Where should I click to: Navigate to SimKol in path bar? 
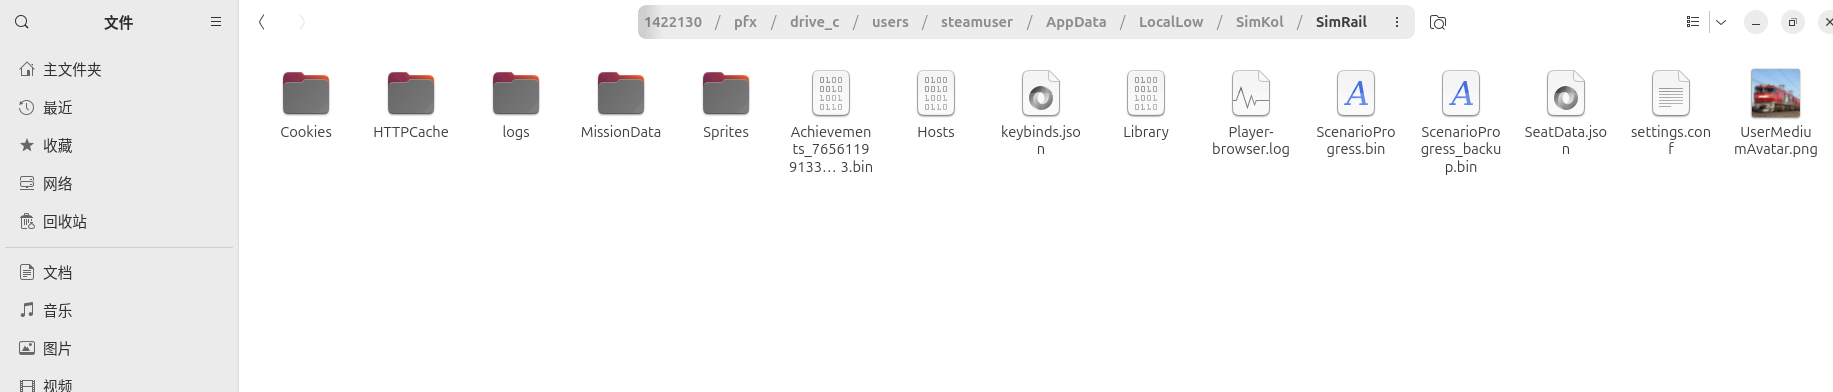[x=1260, y=22]
